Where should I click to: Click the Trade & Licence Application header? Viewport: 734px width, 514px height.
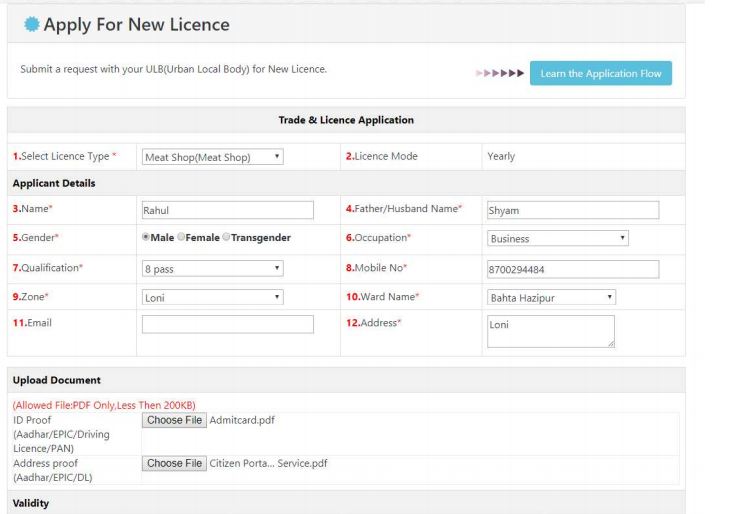(346, 120)
